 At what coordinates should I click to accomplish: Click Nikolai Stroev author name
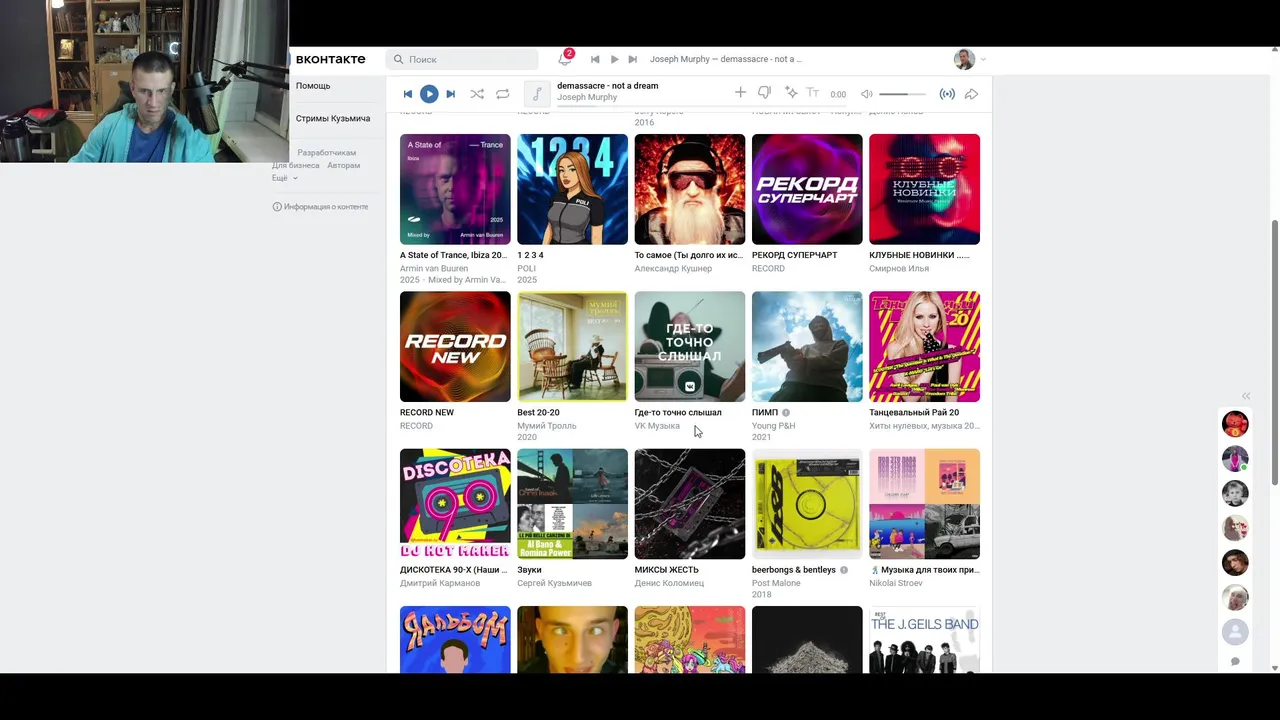click(896, 583)
